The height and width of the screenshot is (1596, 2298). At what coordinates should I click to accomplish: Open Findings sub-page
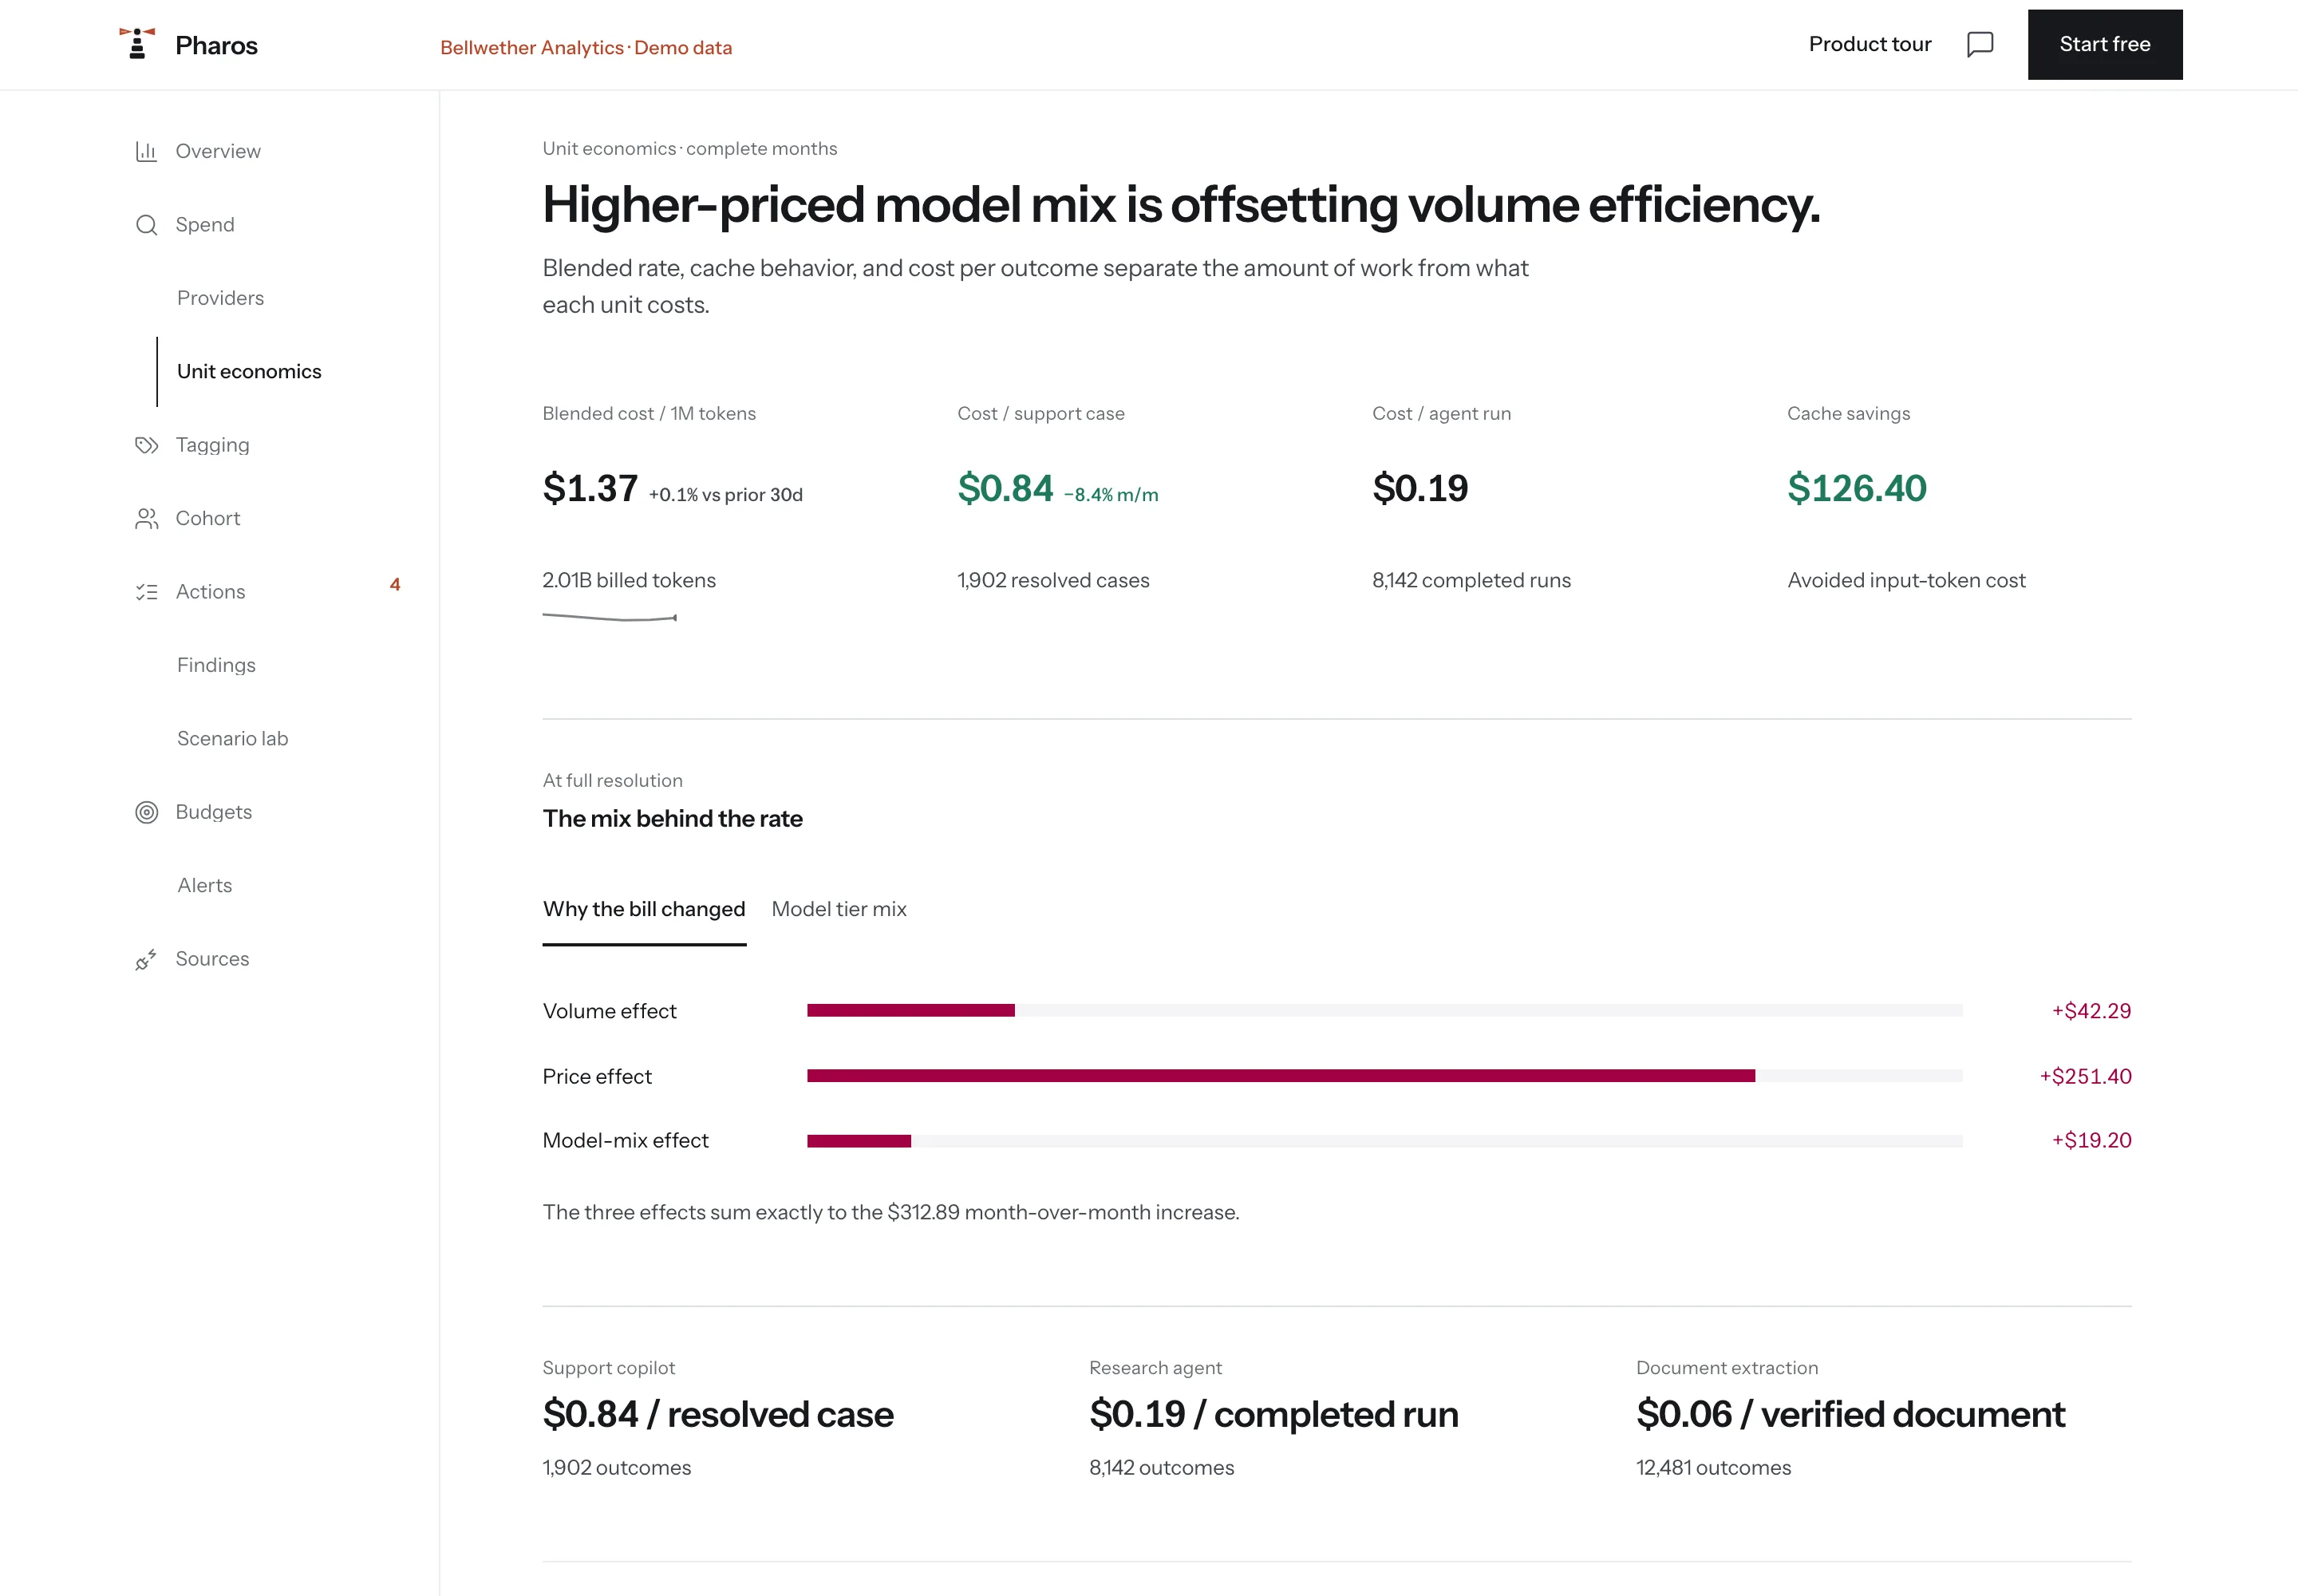[x=216, y=665]
